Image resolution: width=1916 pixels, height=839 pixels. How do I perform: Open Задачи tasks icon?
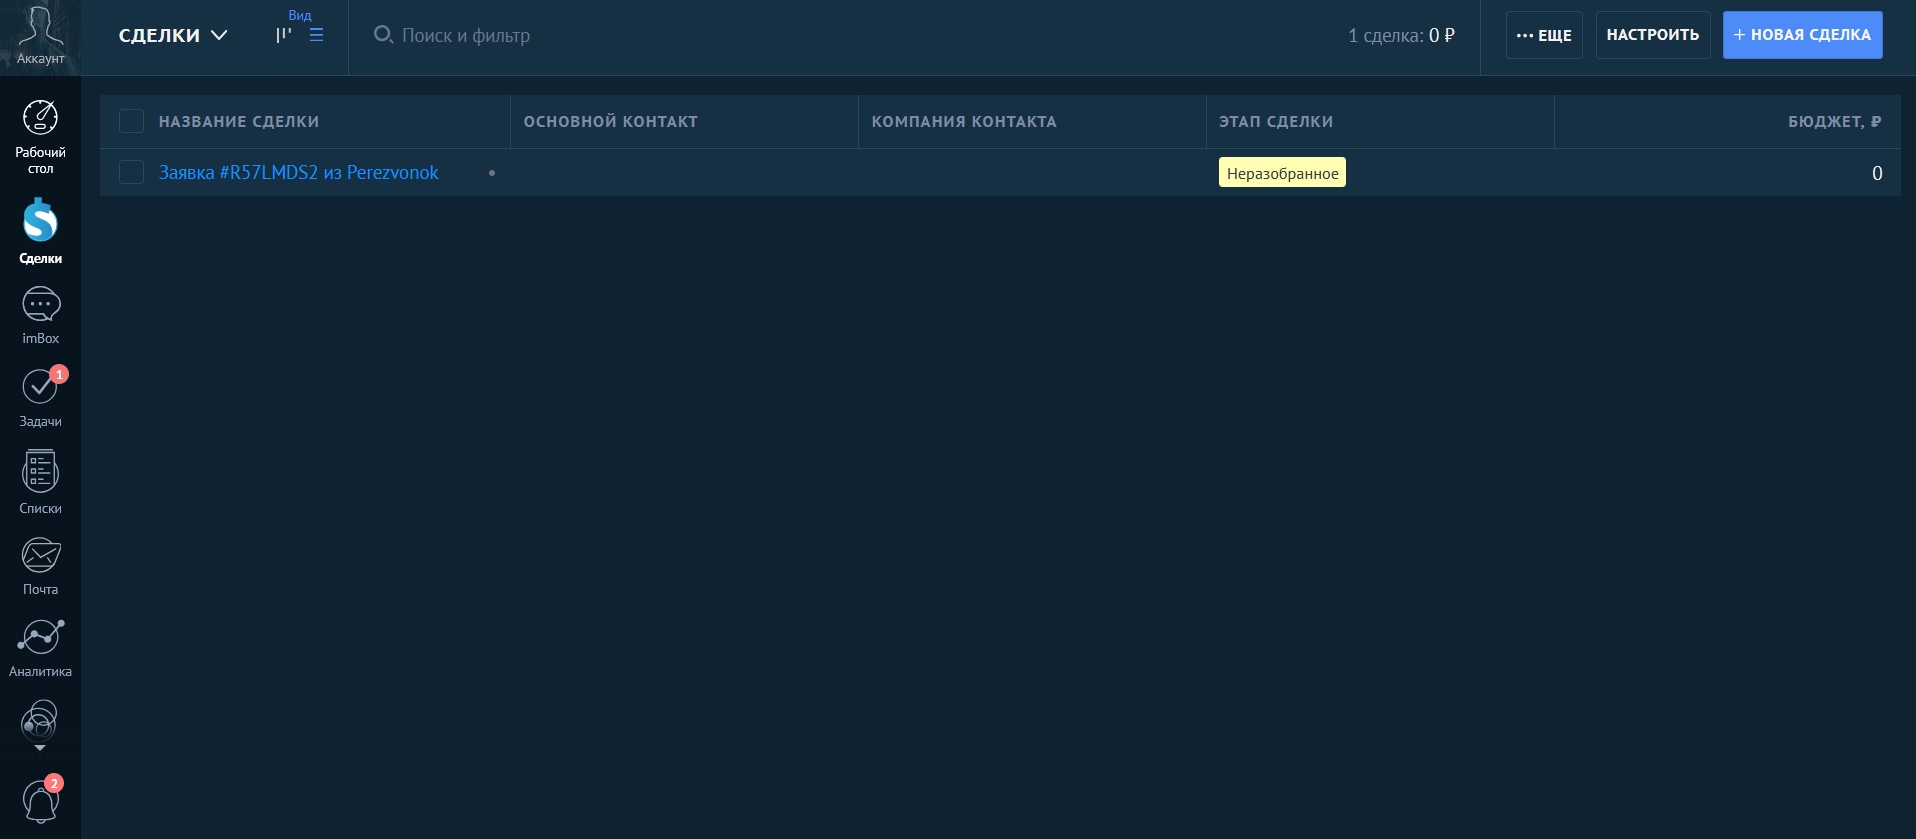pos(40,387)
